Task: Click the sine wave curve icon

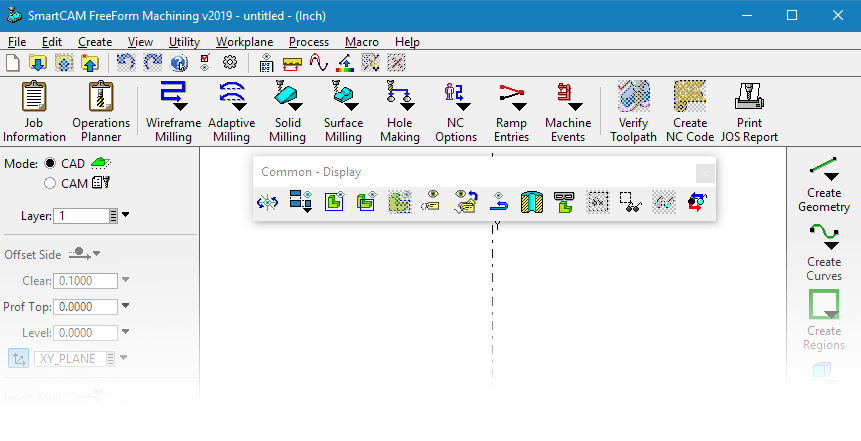Action: pyautogui.click(x=318, y=63)
